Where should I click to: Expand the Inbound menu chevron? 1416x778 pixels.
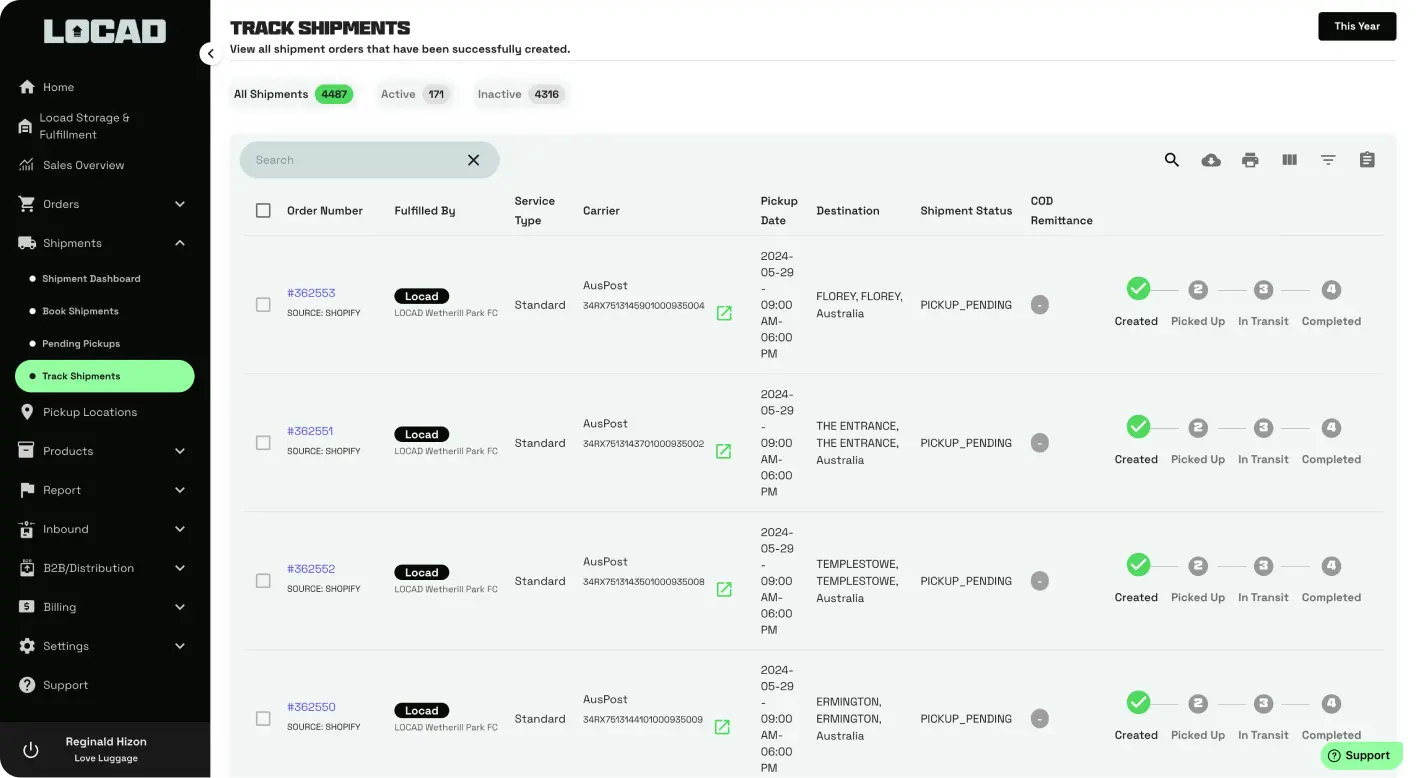(x=180, y=529)
